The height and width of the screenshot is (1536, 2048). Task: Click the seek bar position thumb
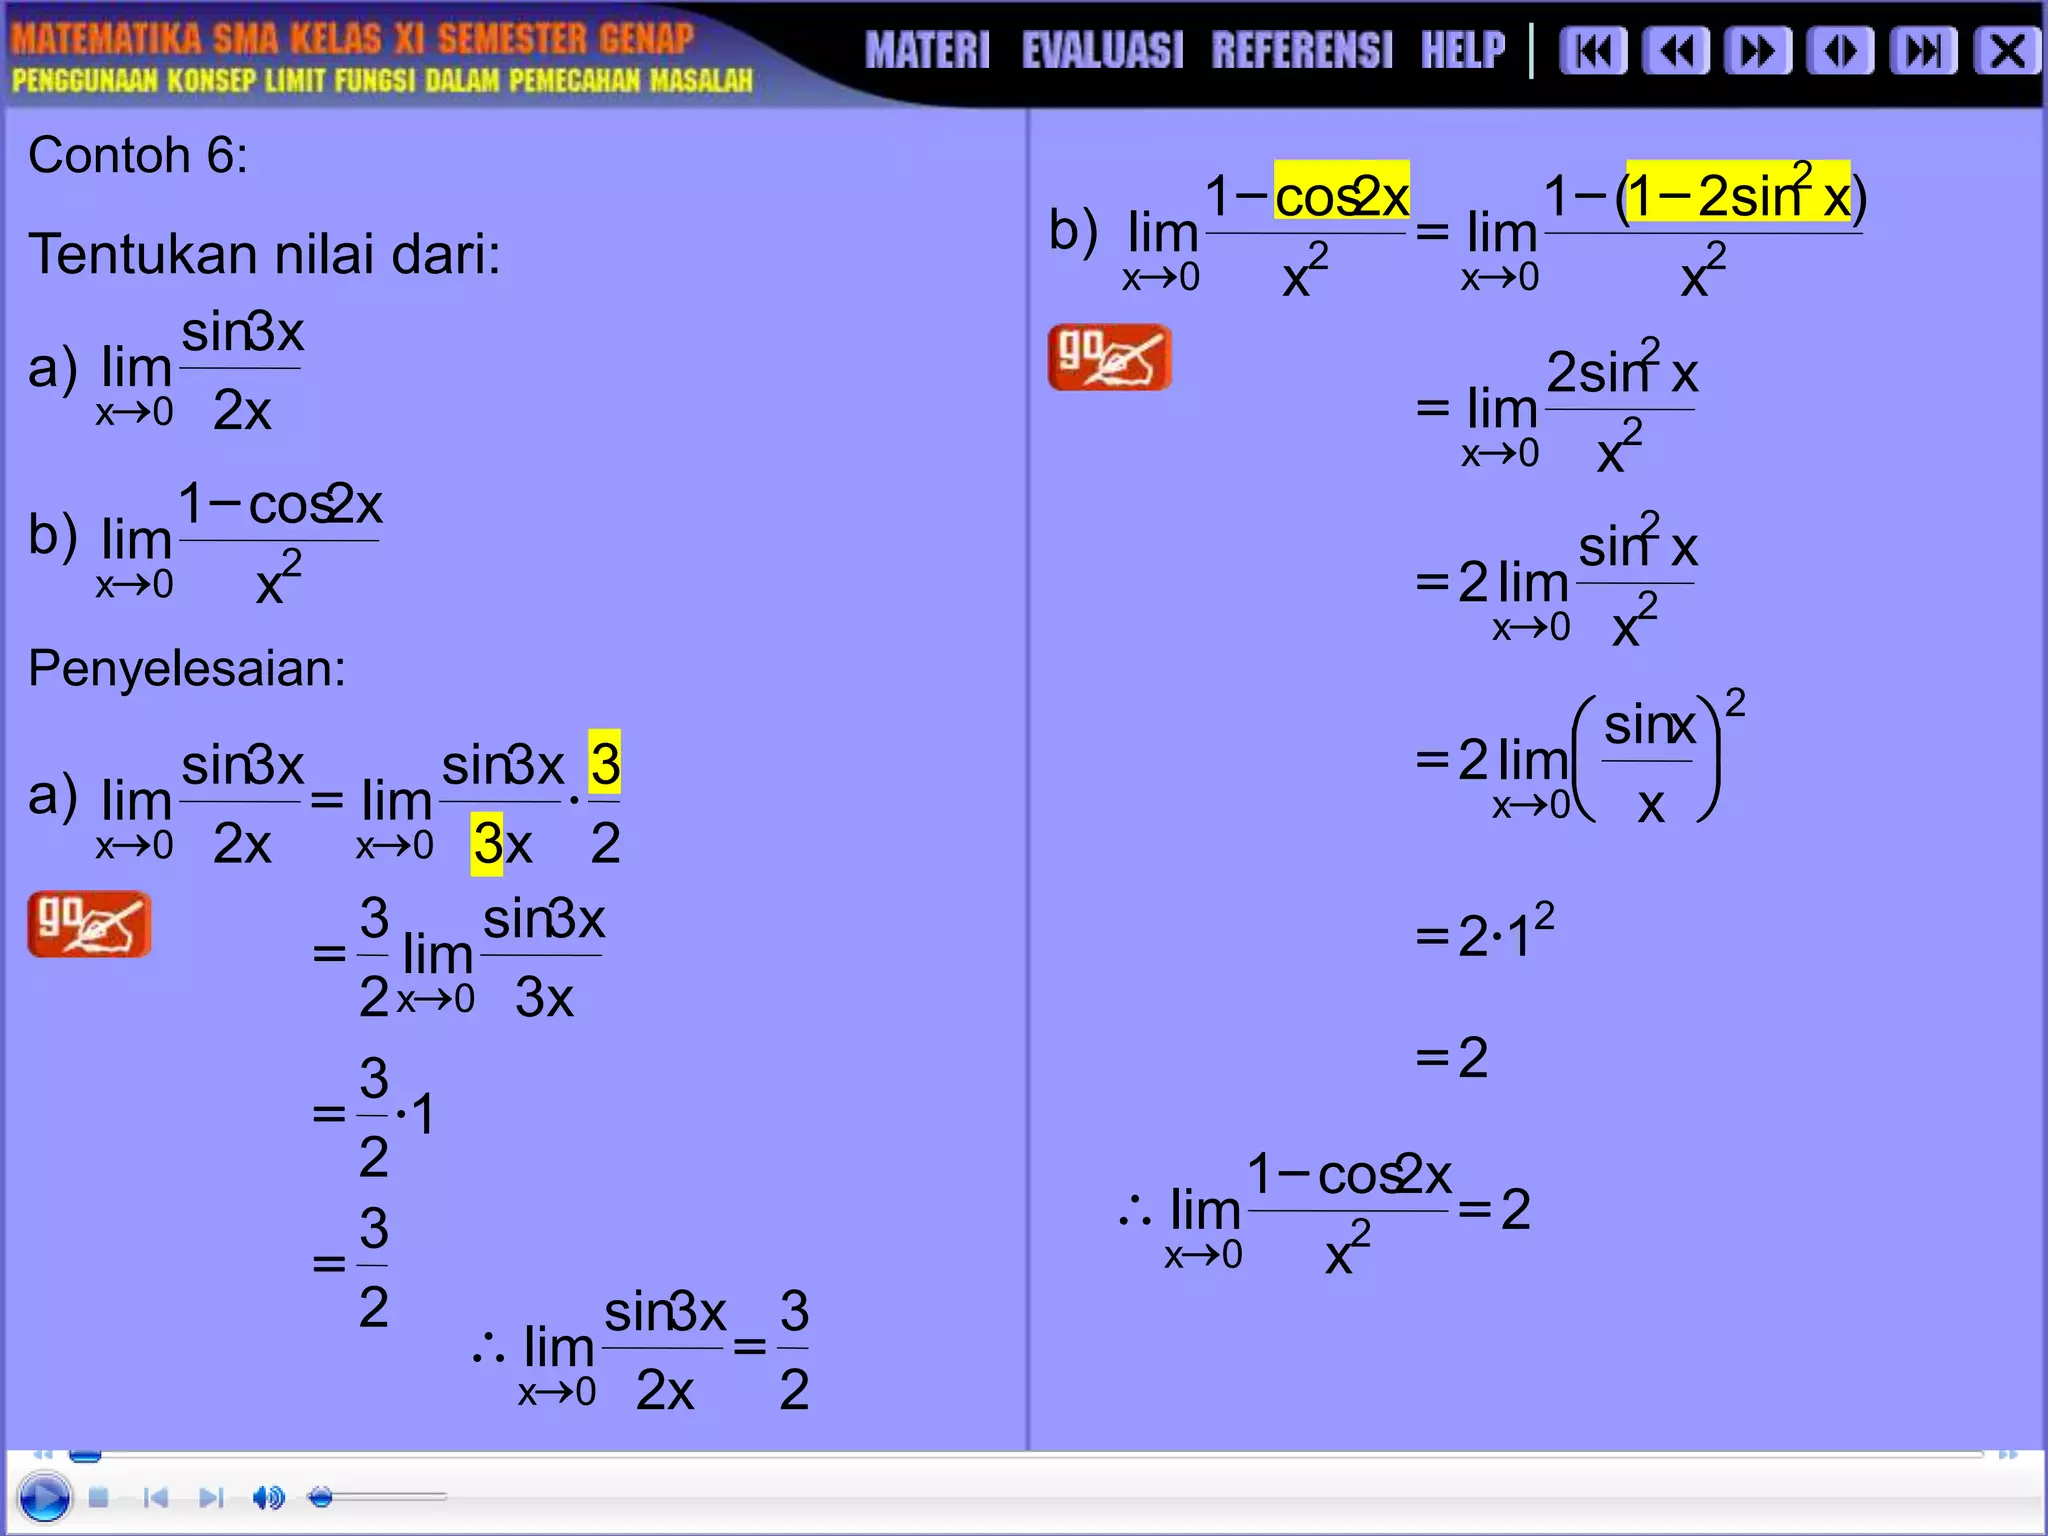84,1455
